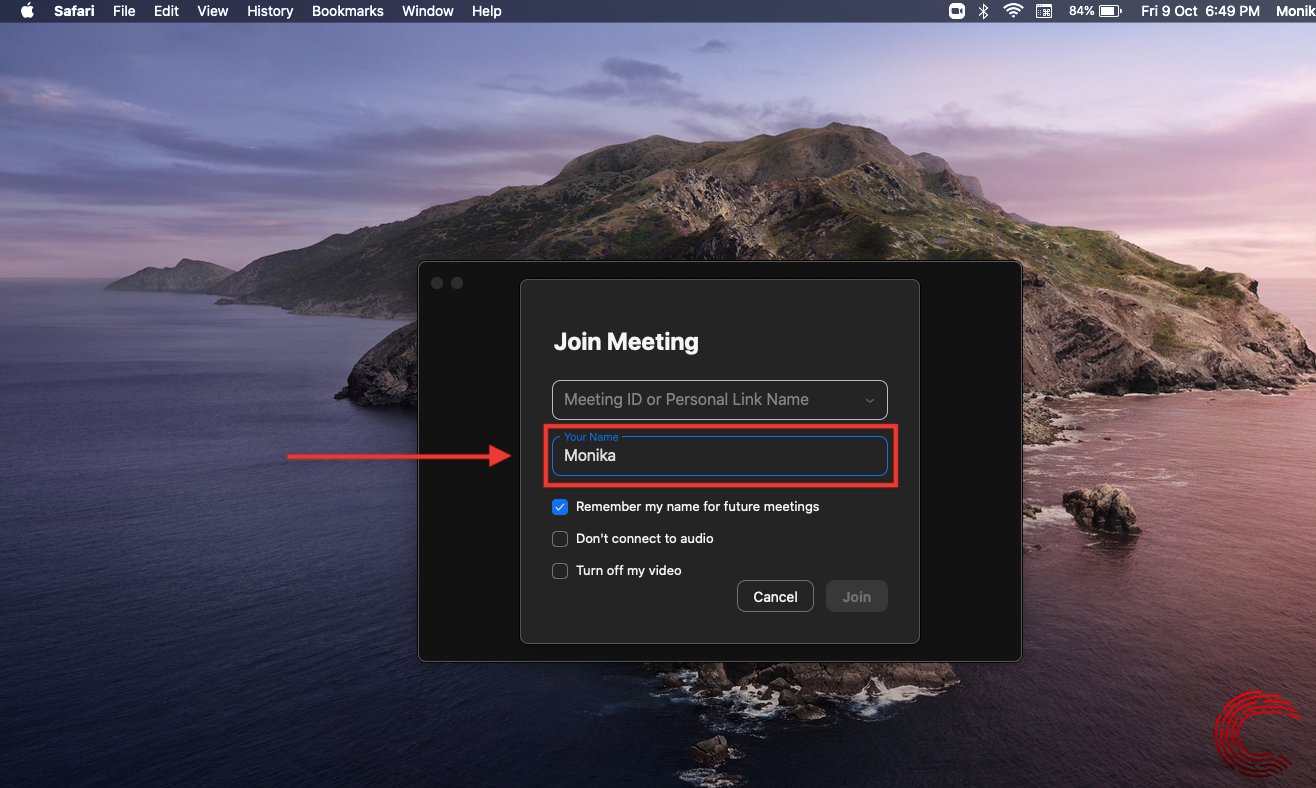Click the Join button

coord(856,596)
